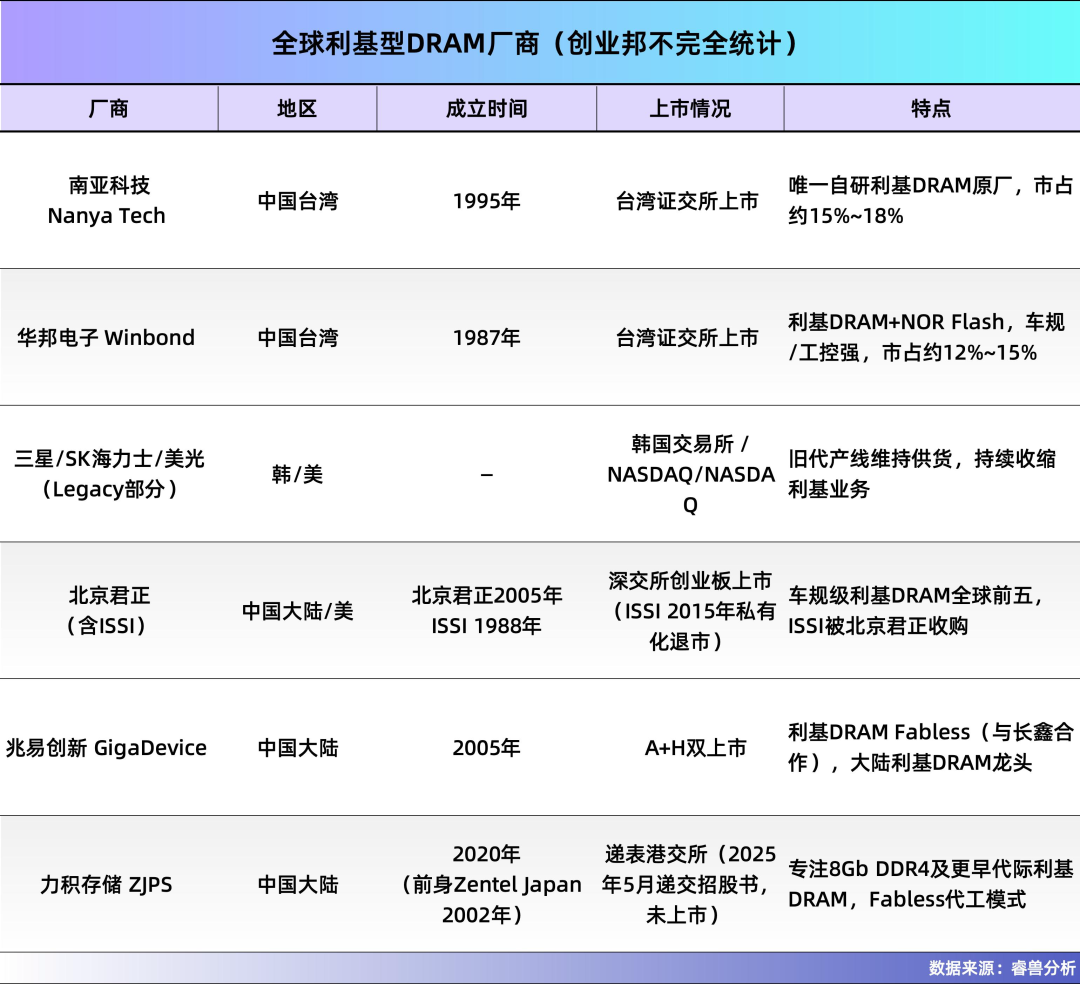Click the A+H双上市 cell
The image size is (1080, 984).
[696, 748]
